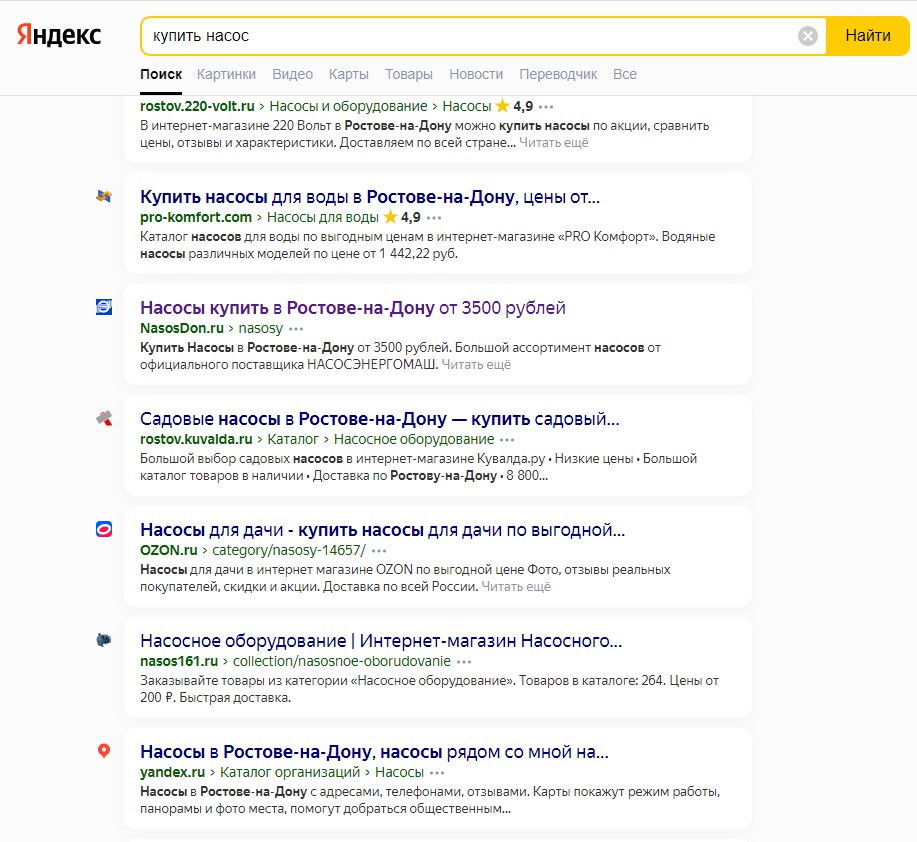Open more options for nasos161.ru result

[x=464, y=662]
